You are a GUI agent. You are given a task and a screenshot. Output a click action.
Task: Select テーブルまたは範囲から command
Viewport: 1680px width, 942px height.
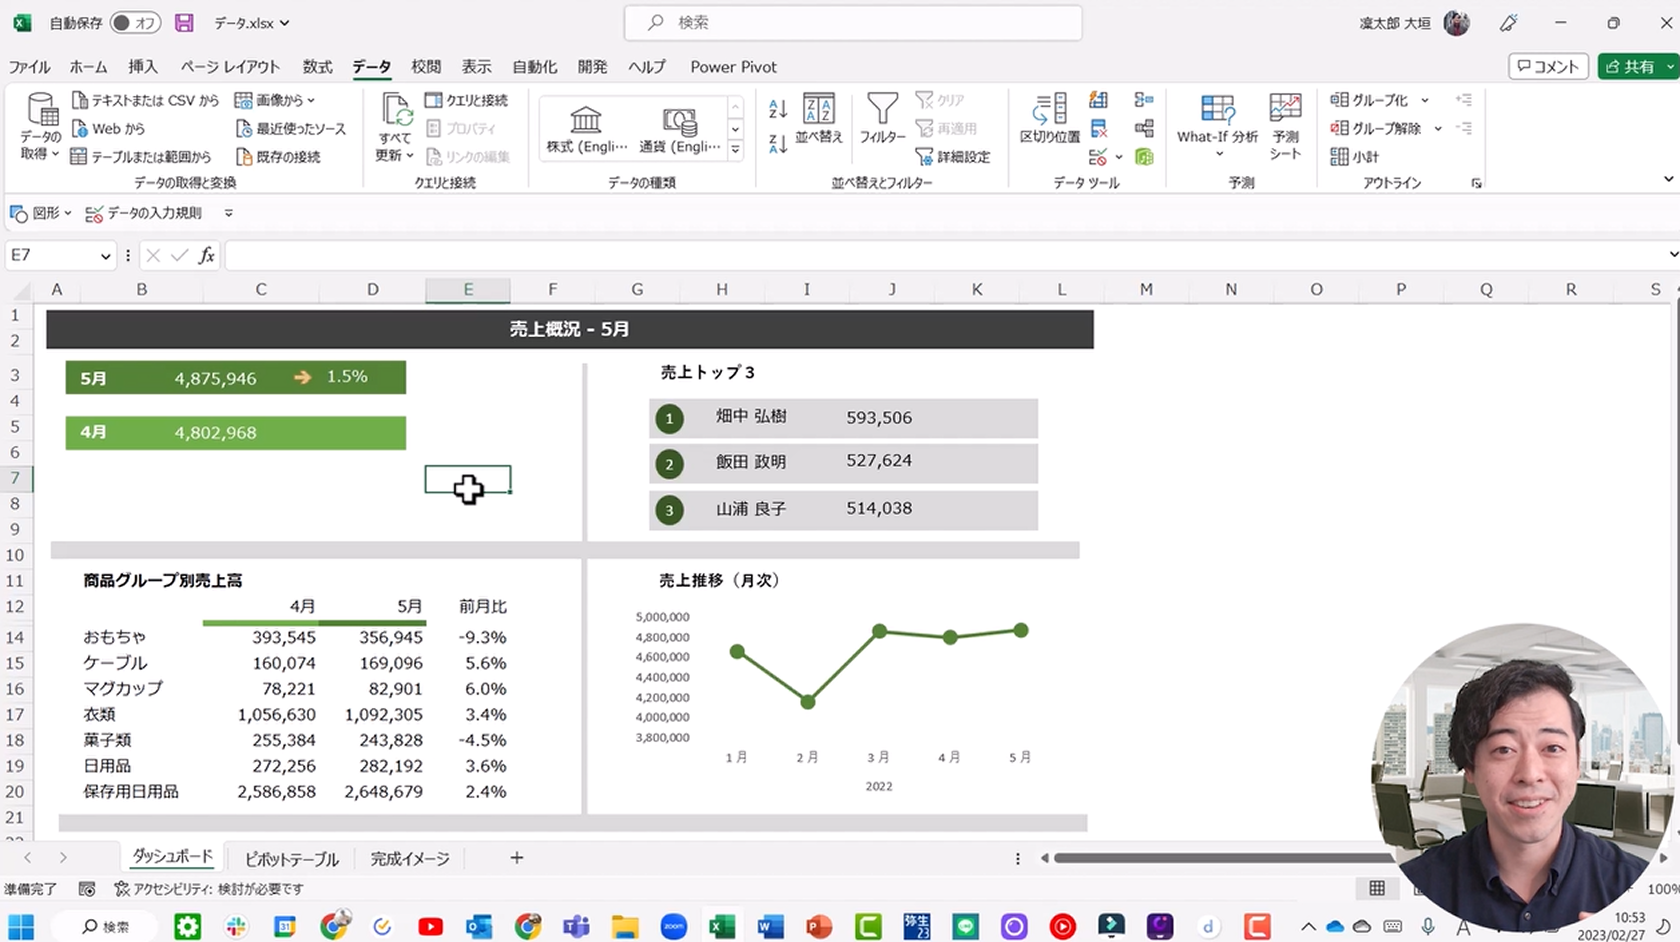click(x=141, y=156)
